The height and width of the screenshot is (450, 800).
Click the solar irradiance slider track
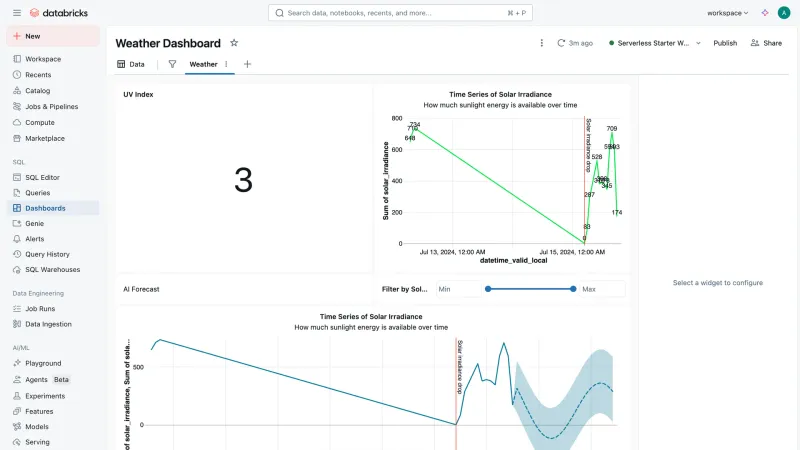531,289
